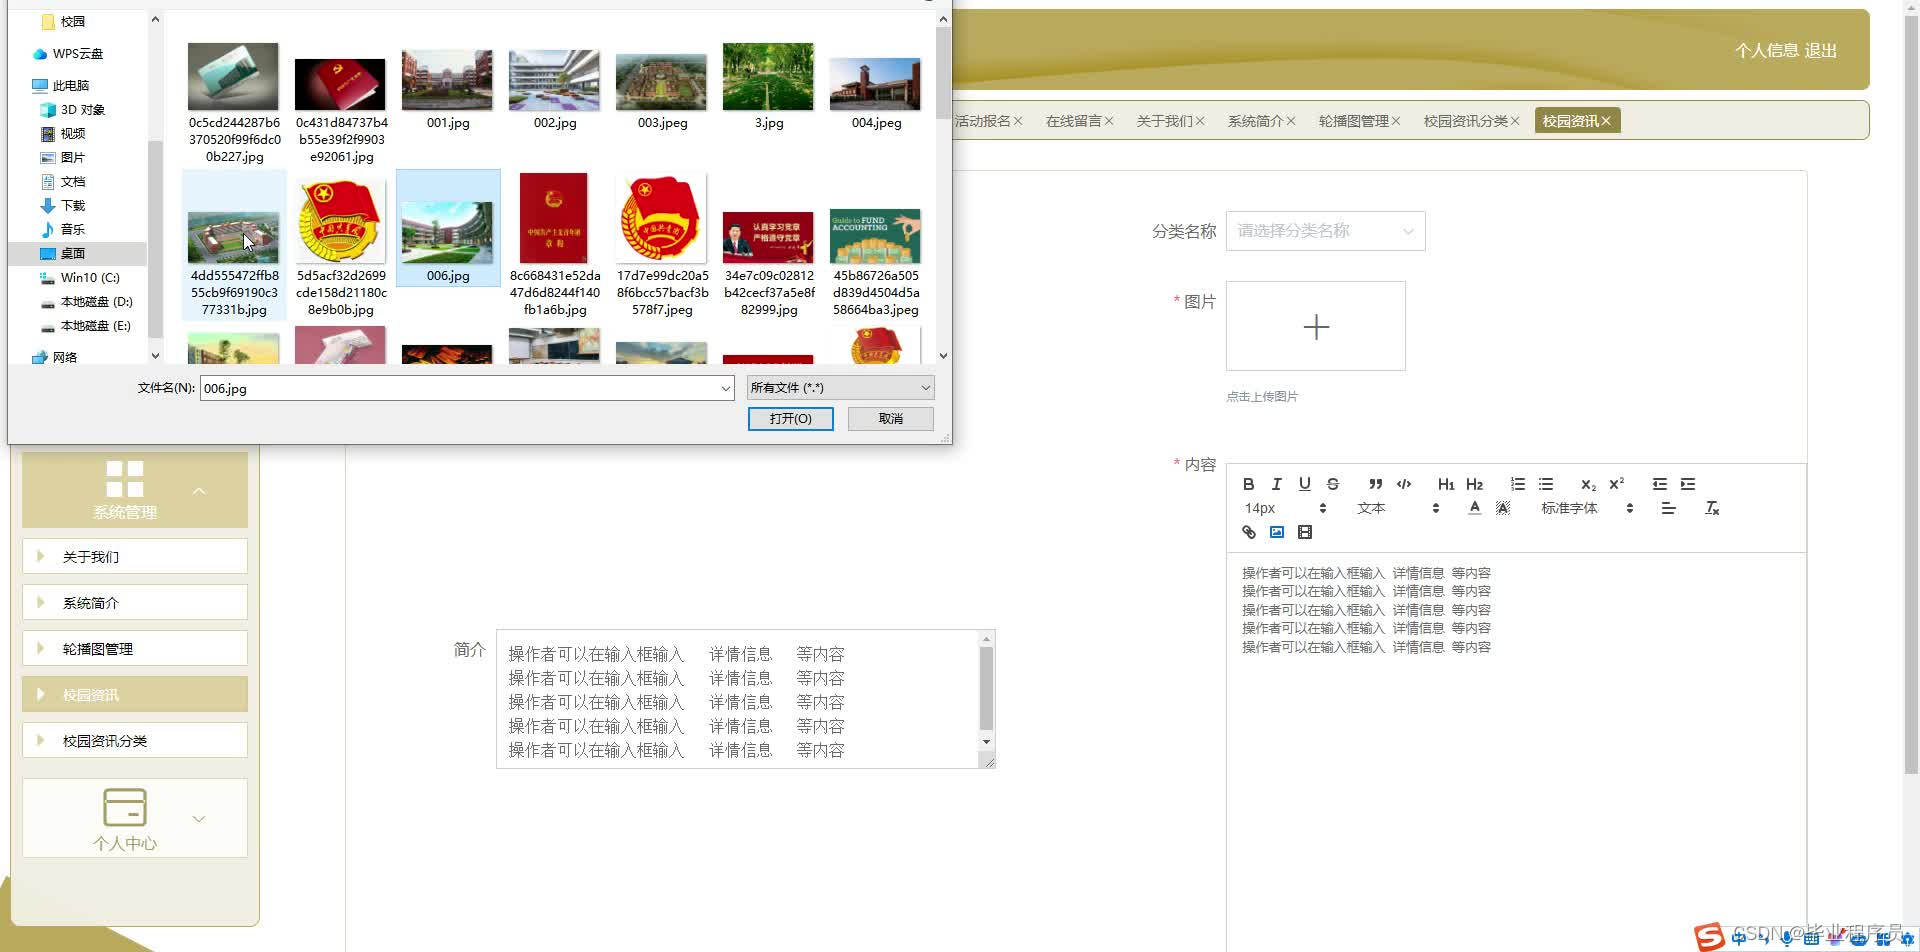Open 校园资讯分类 in the sidebar menu
1920x952 pixels.
(x=135, y=740)
